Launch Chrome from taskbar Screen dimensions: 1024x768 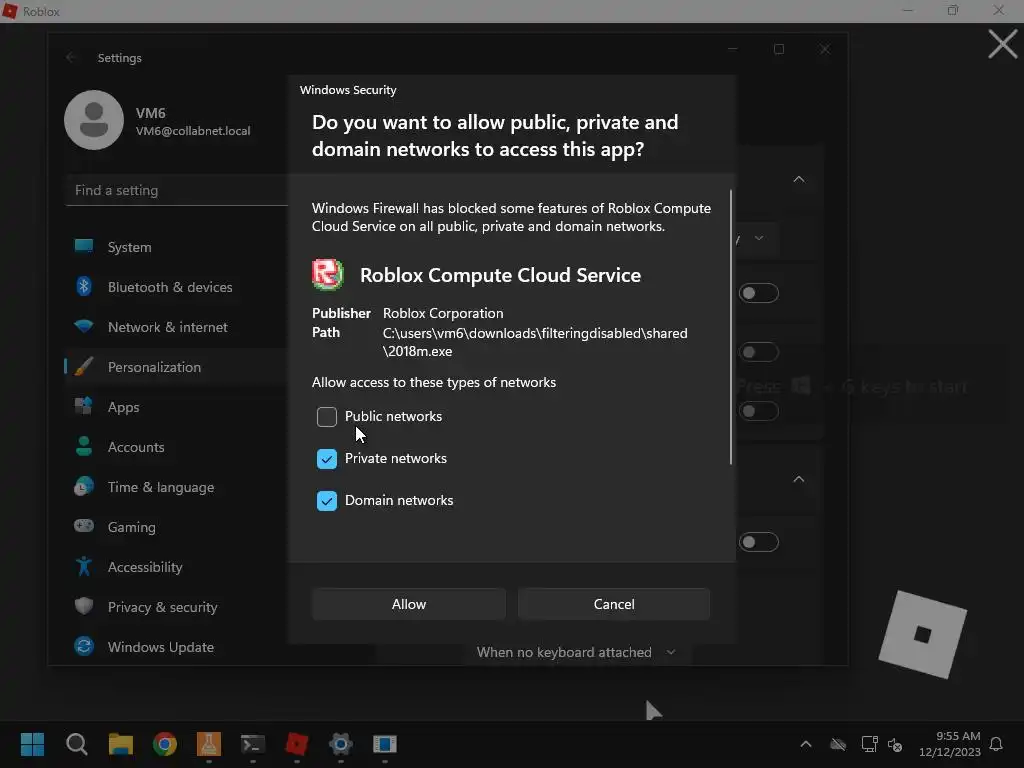tap(165, 744)
